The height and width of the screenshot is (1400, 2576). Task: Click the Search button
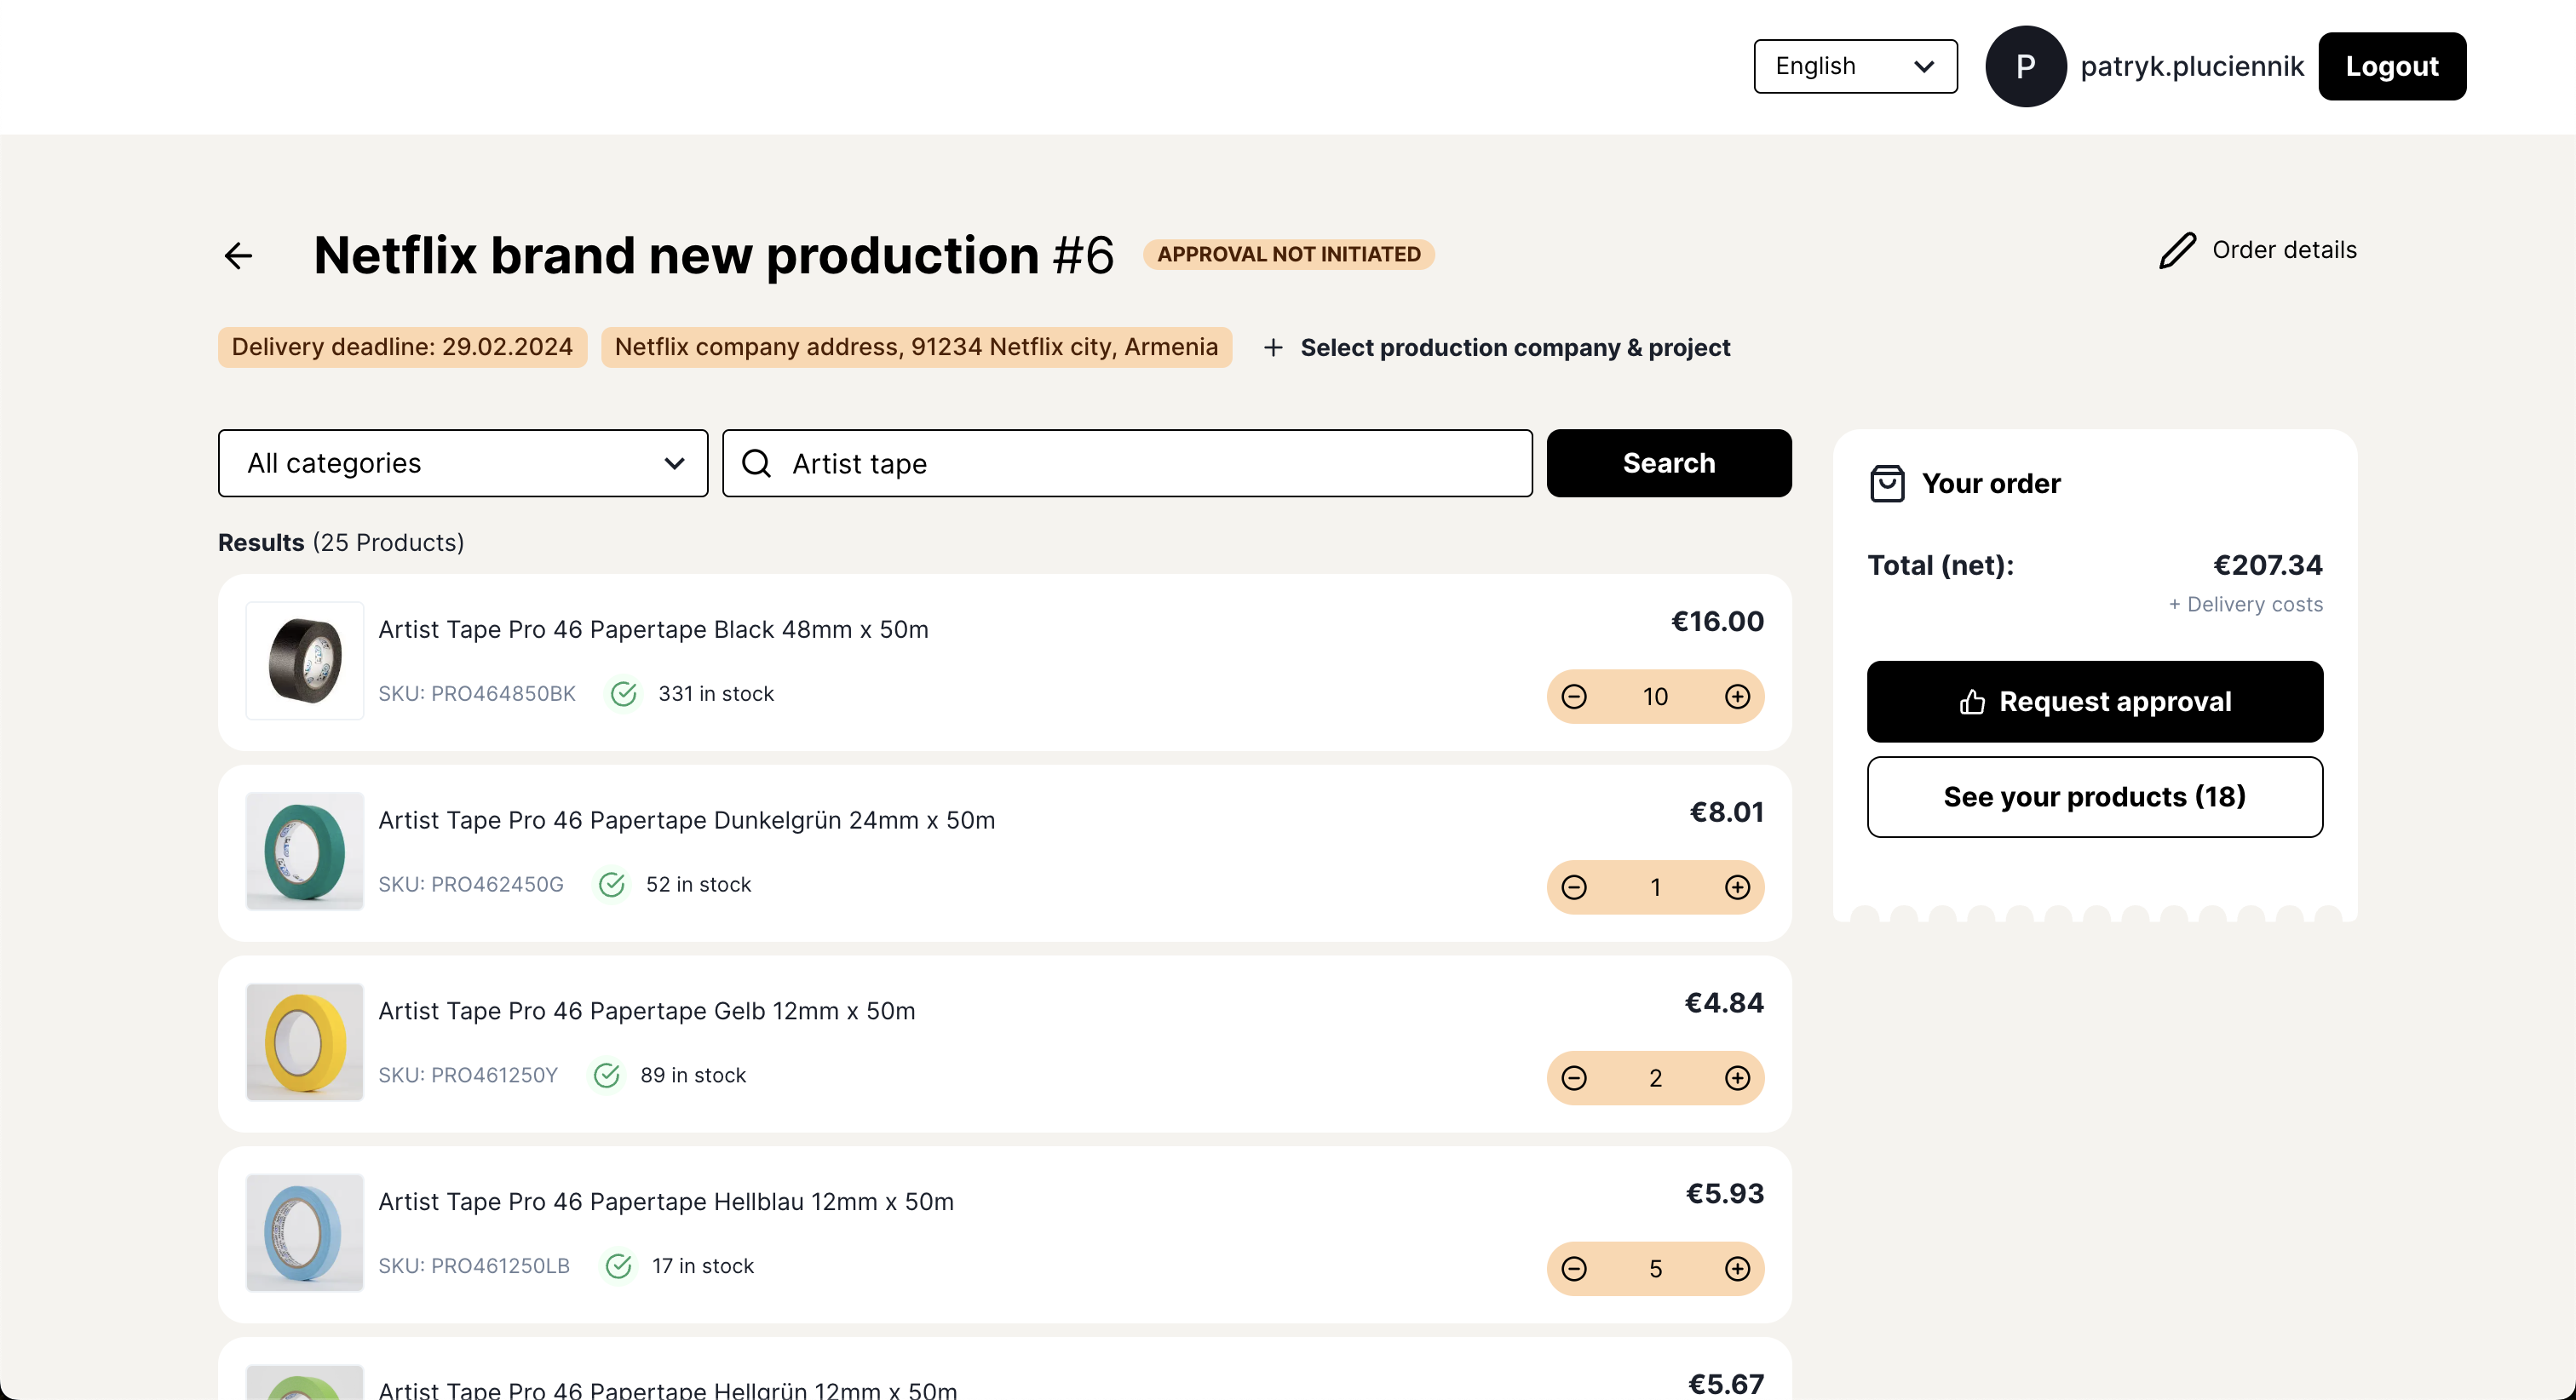tap(1669, 463)
